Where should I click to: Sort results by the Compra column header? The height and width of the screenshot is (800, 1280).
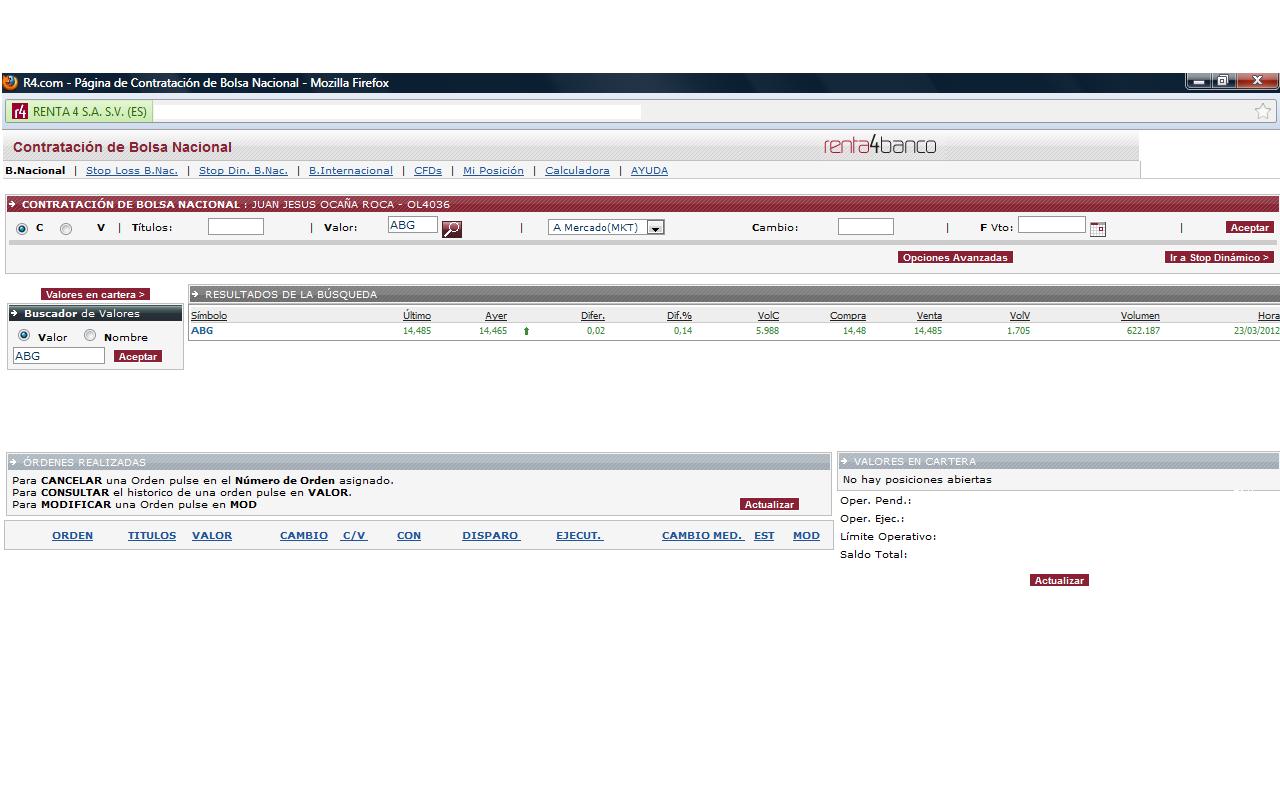[848, 316]
